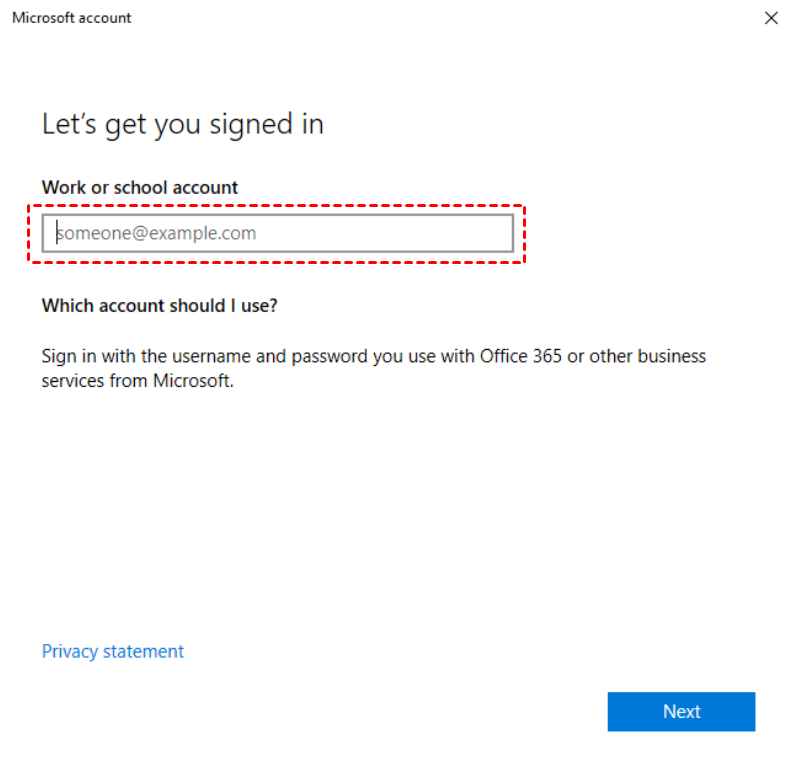Image resolution: width=798 pixels, height=773 pixels.
Task: Click "Which account should I use?" text
Action: tap(159, 305)
